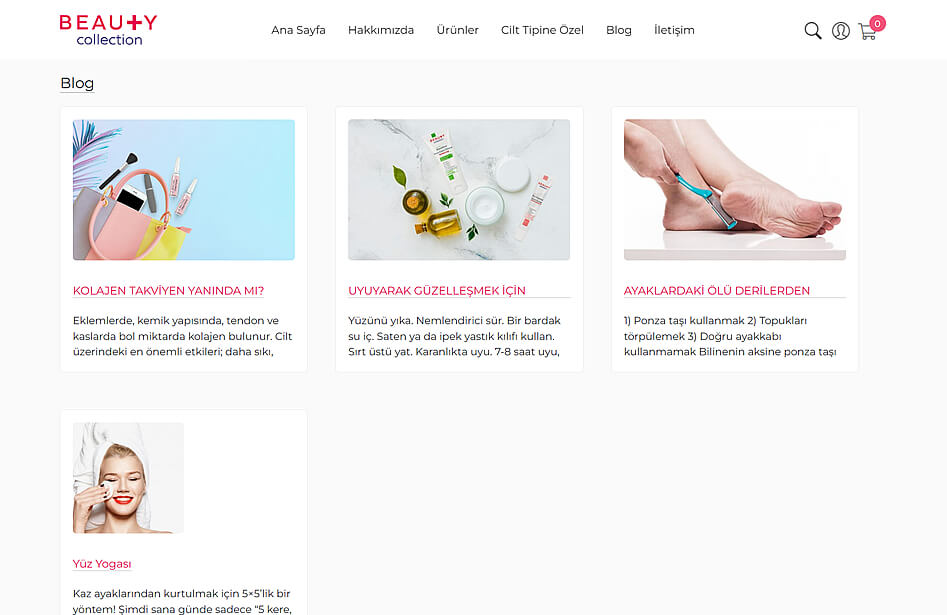The height and width of the screenshot is (615, 947).
Task: Click the cart item count badge
Action: click(878, 24)
